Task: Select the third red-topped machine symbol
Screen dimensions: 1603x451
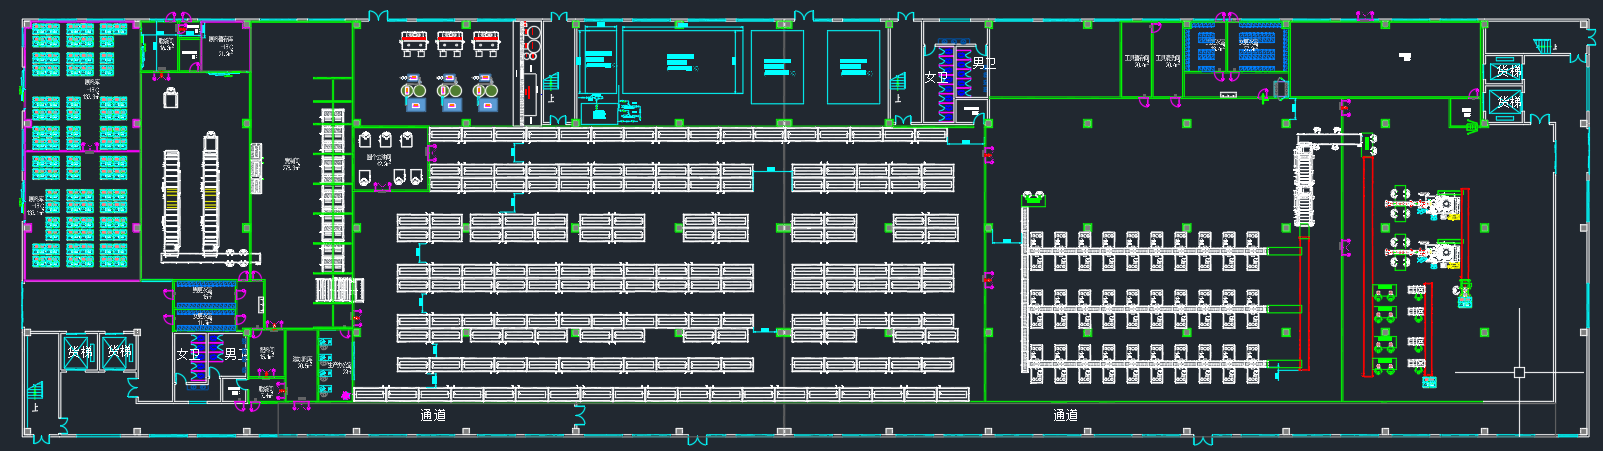Action: click(x=486, y=43)
